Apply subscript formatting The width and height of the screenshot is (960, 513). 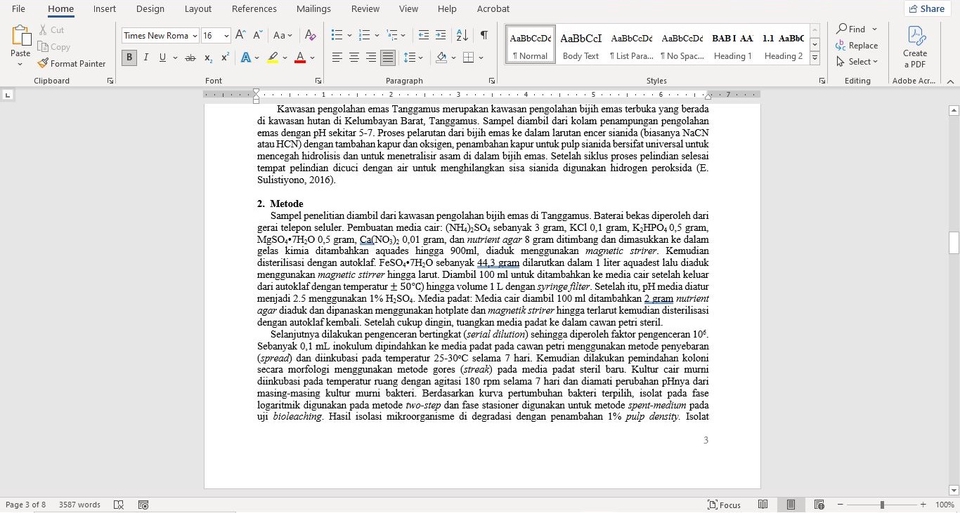208,58
